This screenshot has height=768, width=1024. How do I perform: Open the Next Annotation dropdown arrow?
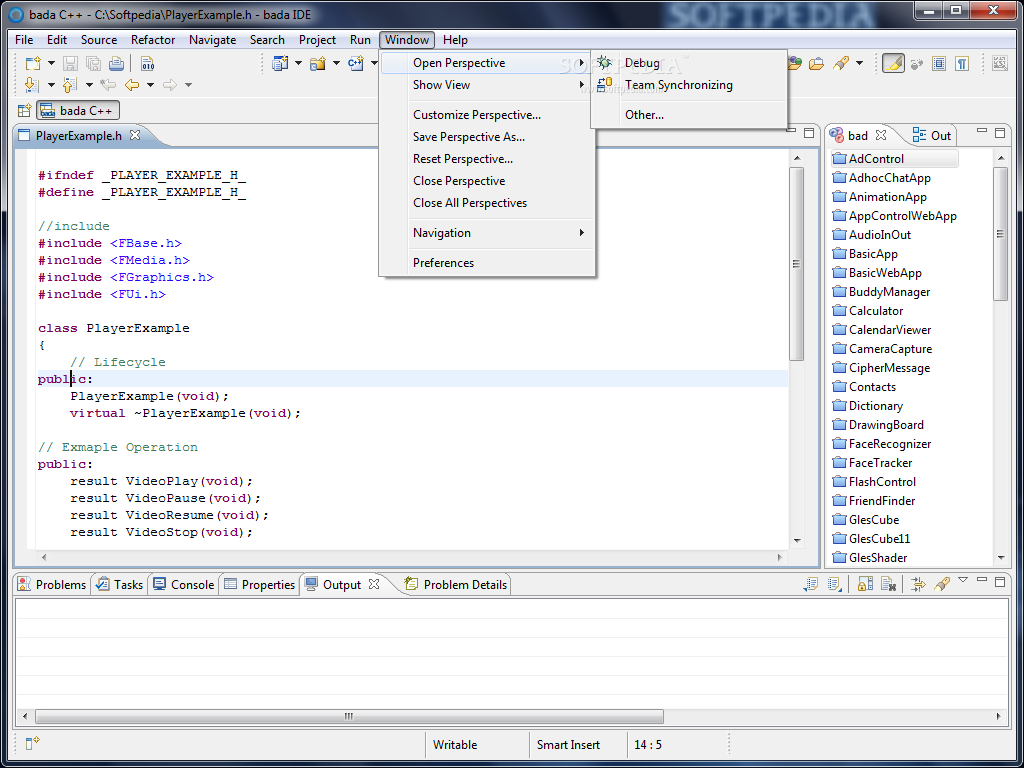51,85
